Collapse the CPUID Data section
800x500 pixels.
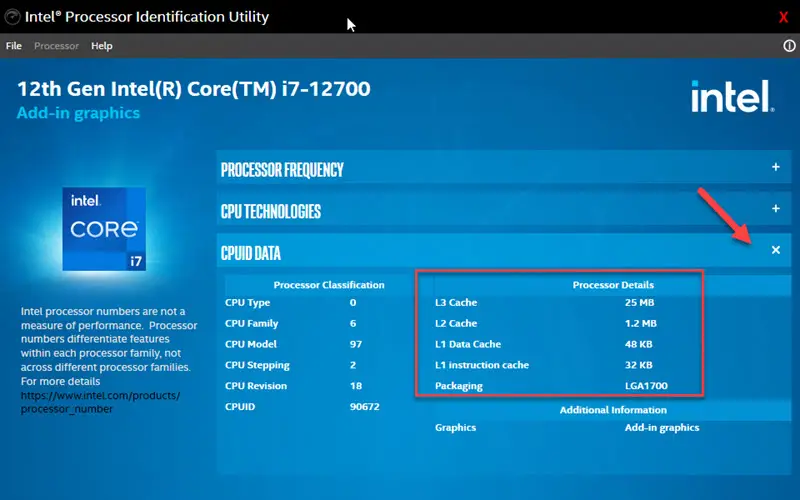coord(776,250)
